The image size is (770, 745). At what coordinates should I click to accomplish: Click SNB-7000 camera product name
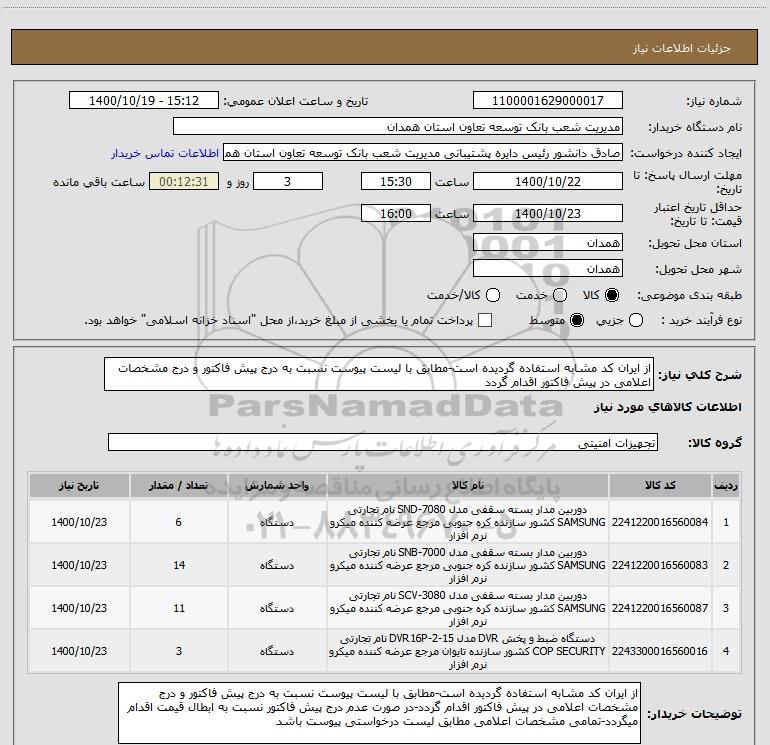468,565
